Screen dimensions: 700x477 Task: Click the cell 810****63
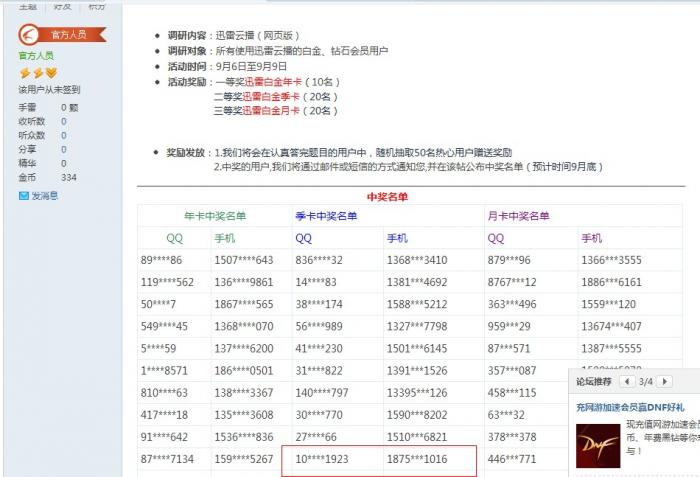pos(164,393)
